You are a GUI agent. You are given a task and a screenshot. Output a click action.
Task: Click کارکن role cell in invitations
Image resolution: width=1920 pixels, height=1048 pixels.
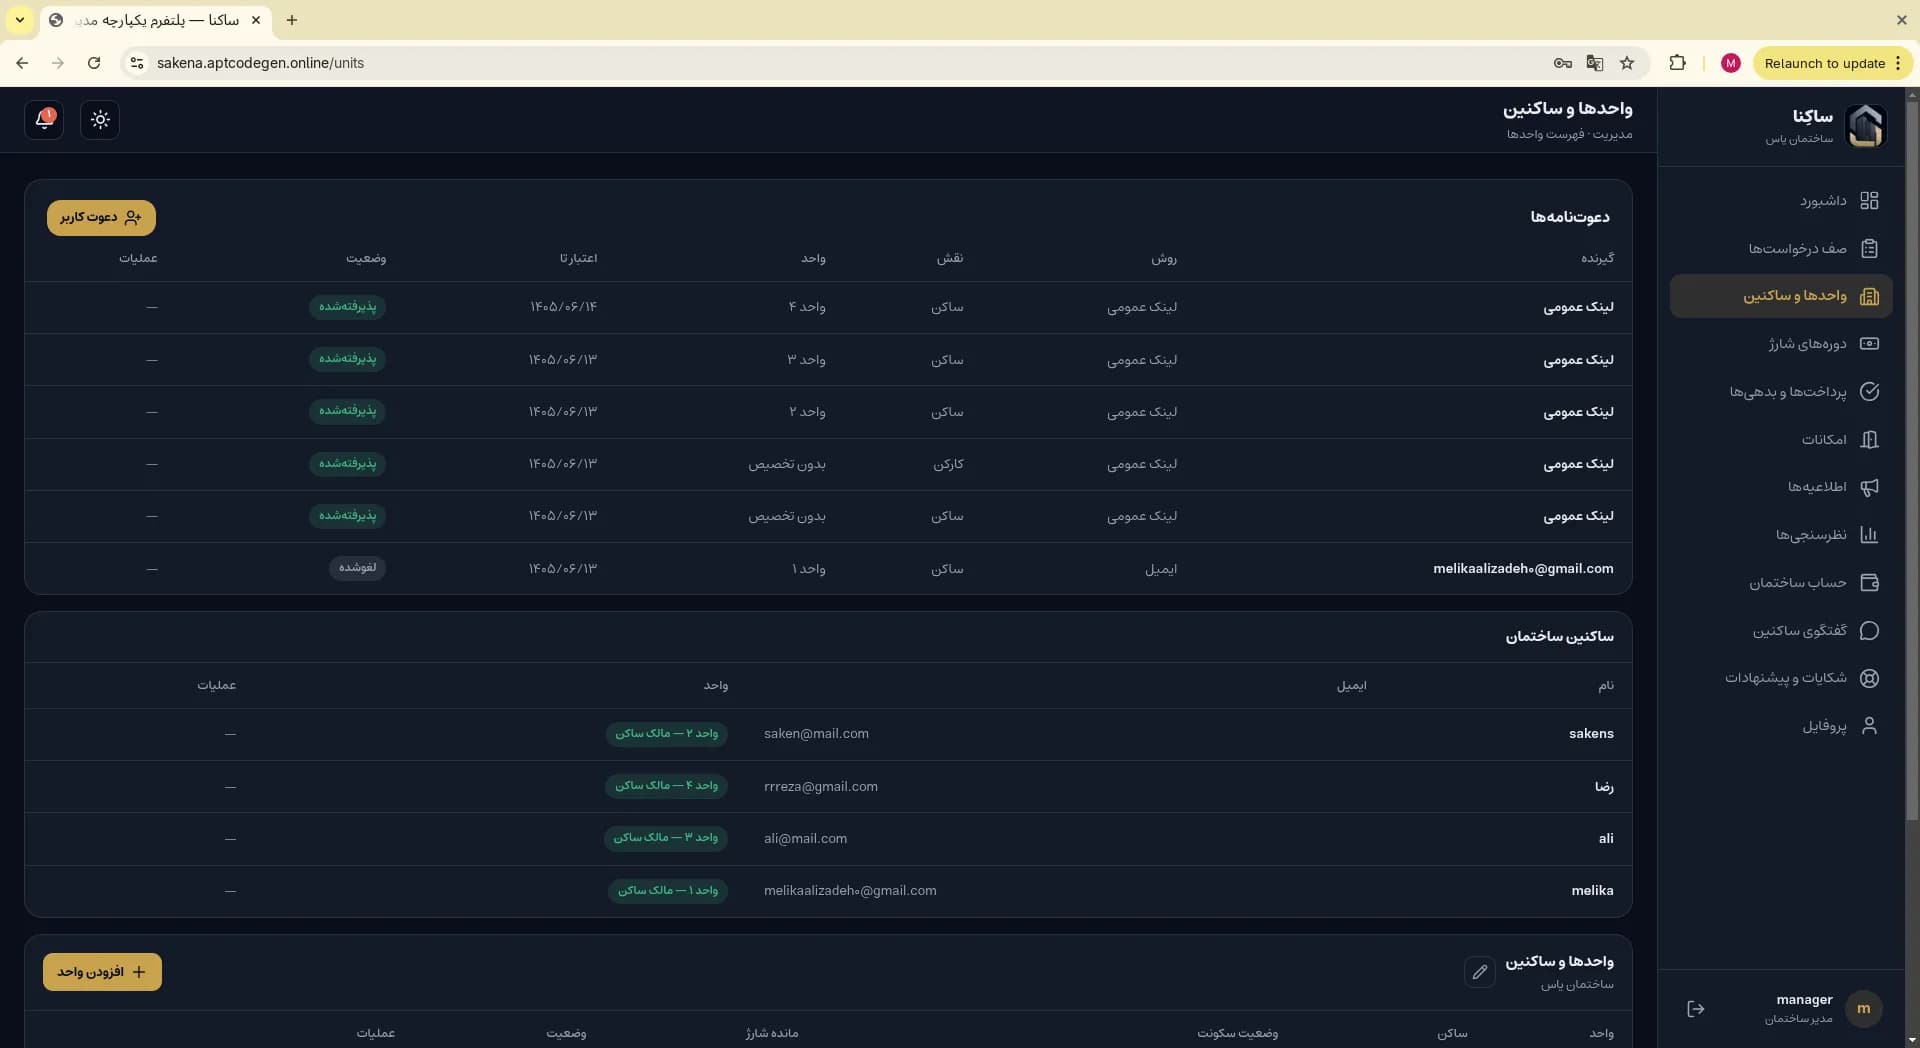pyautogui.click(x=948, y=464)
